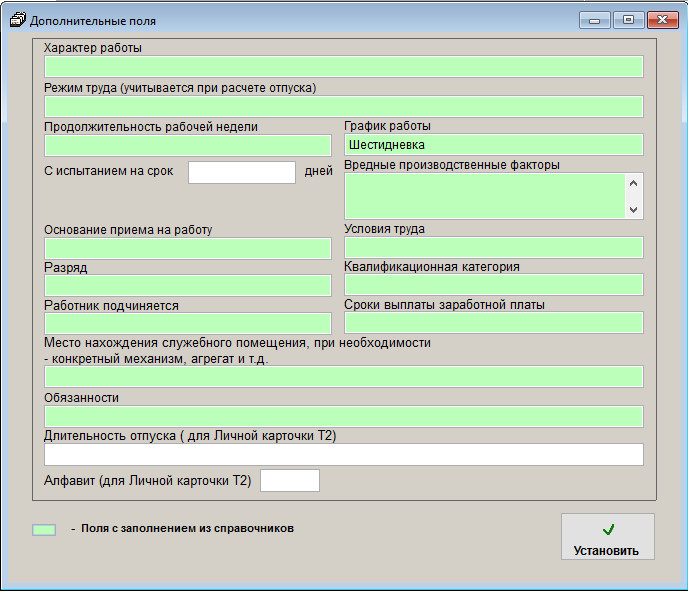Click the window title Дополнительные поля

pos(93,21)
